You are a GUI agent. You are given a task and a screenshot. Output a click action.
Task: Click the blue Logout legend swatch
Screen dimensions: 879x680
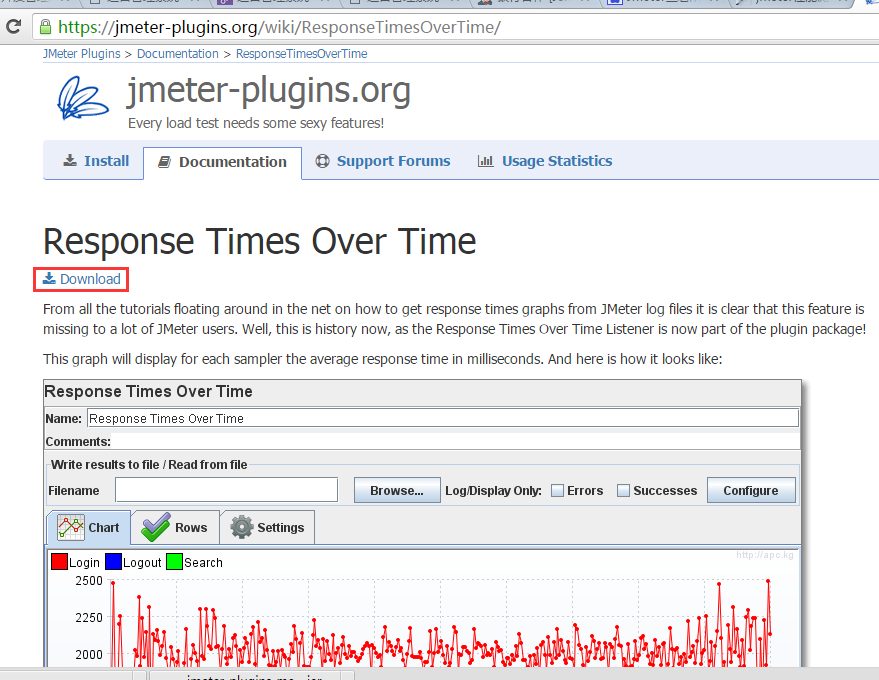tap(113, 562)
